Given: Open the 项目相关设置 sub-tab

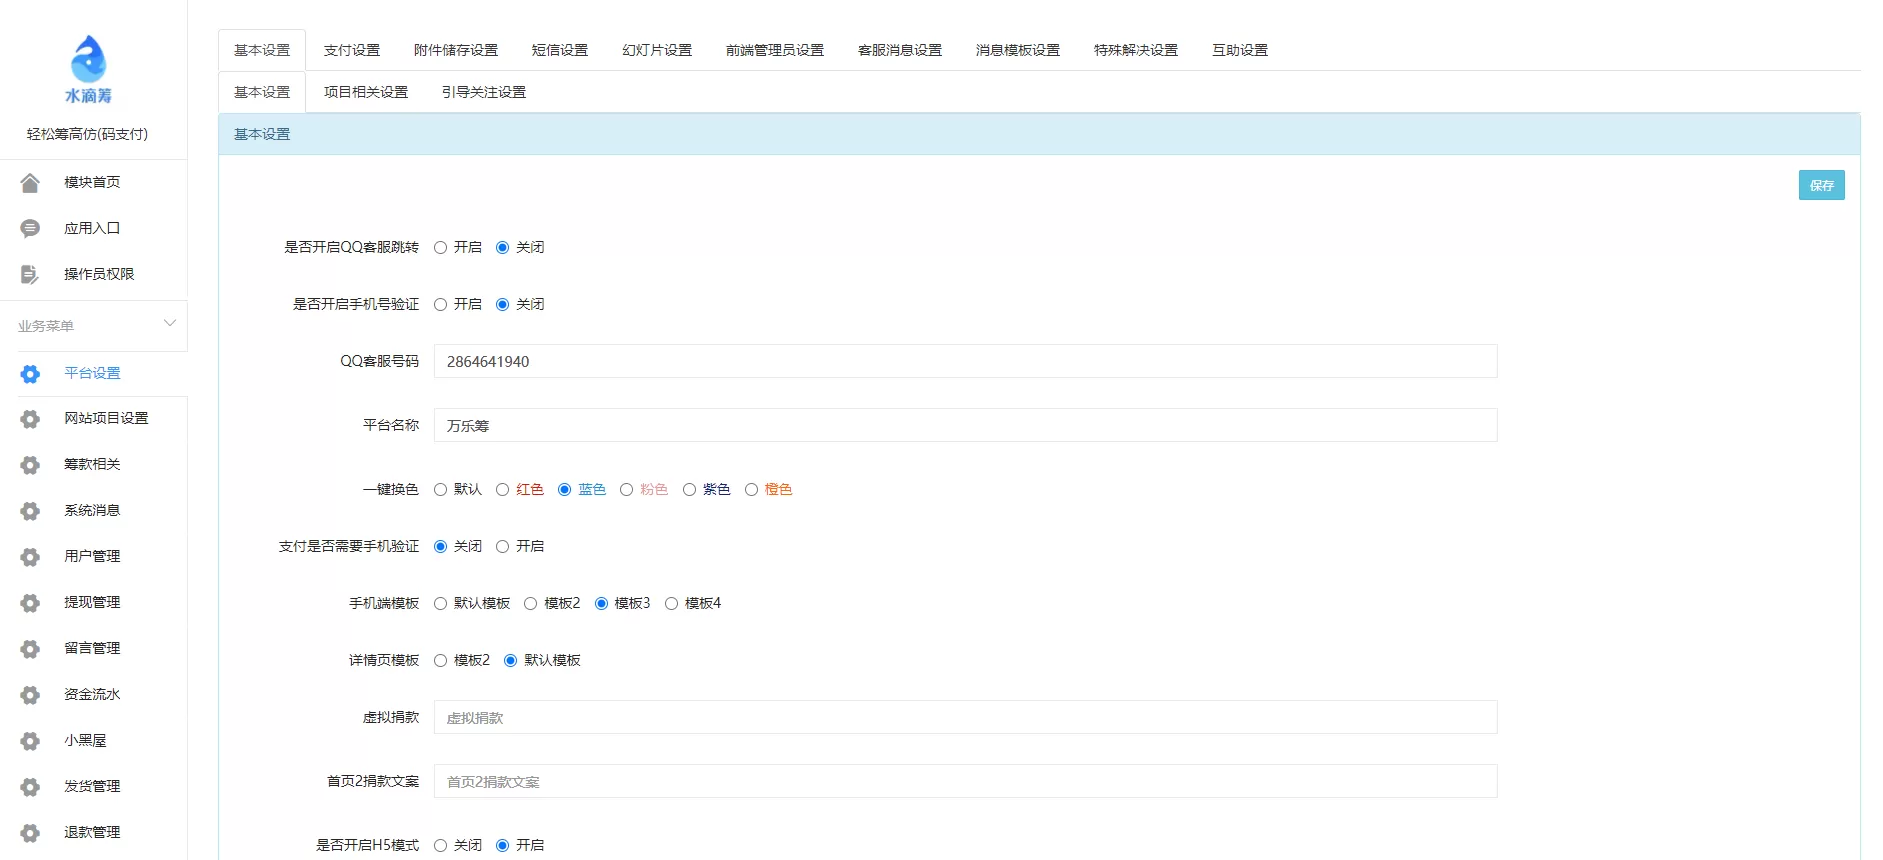Looking at the screenshot, I should coord(365,92).
